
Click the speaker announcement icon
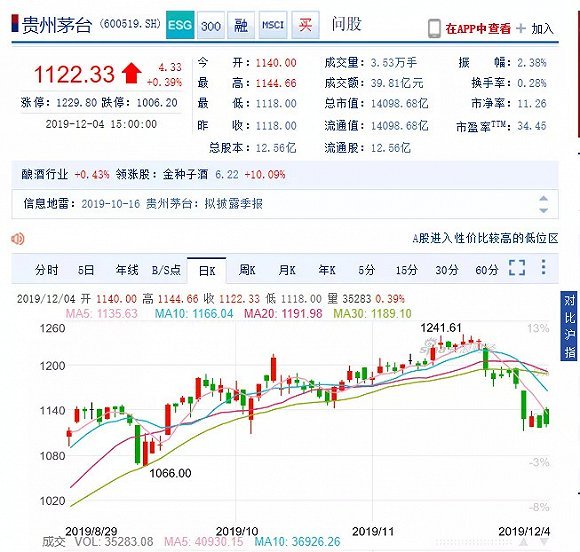click(x=17, y=239)
